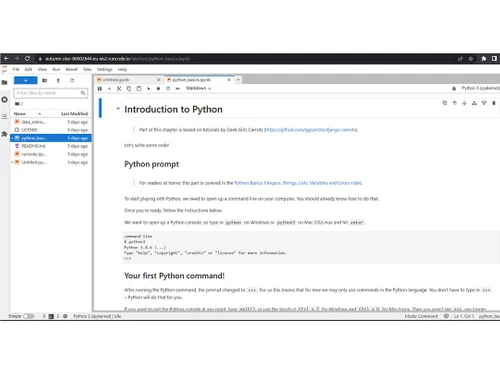
Task: Click the Python 3 (ipykernel) kernel name in toolbar
Action: (x=480, y=88)
